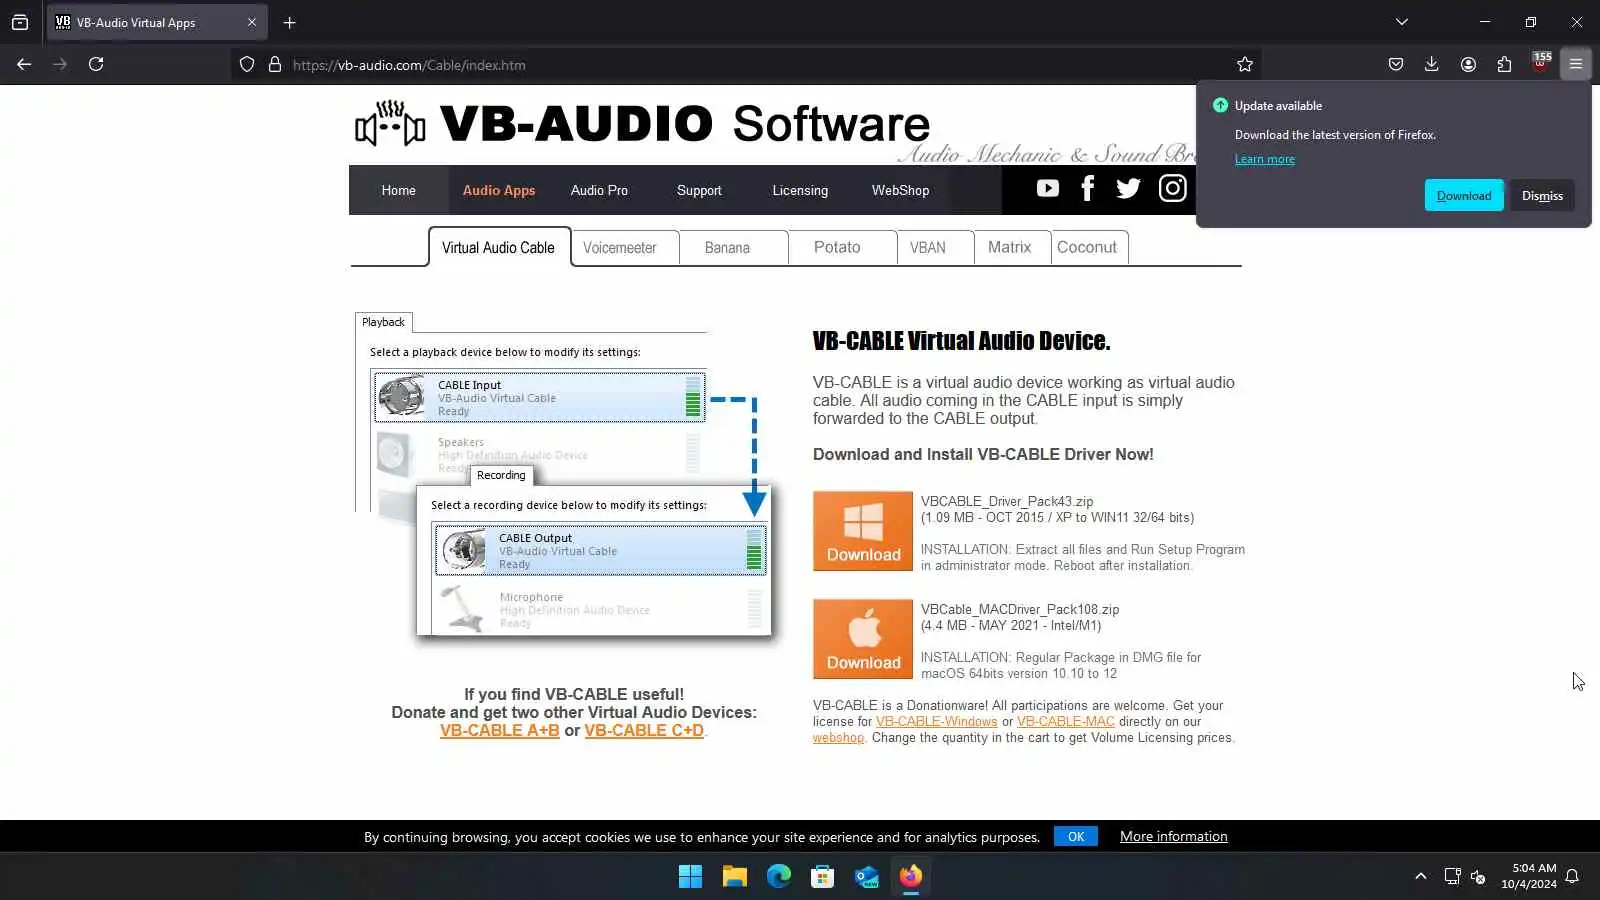Open the Firefox downloads panel
This screenshot has width=1600, height=900.
point(1432,64)
